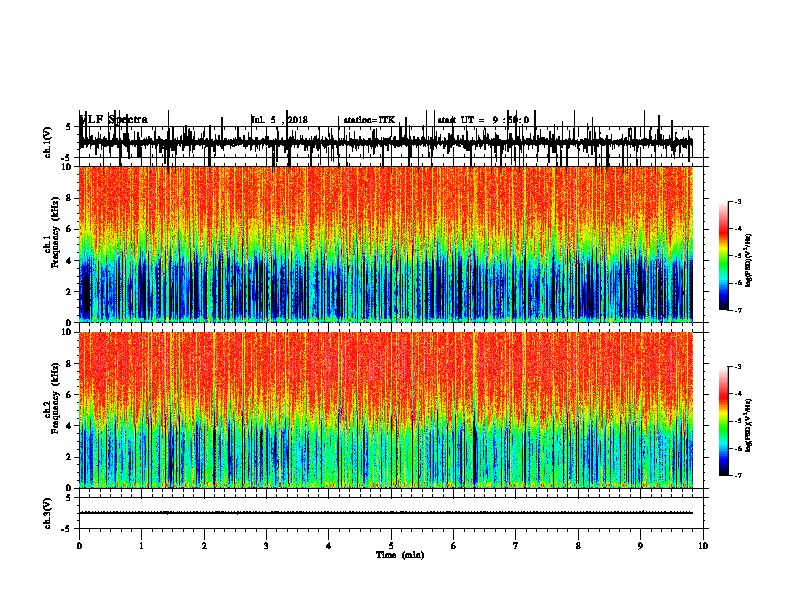
Task: Click time axis tick label "1"
Action: point(141,546)
